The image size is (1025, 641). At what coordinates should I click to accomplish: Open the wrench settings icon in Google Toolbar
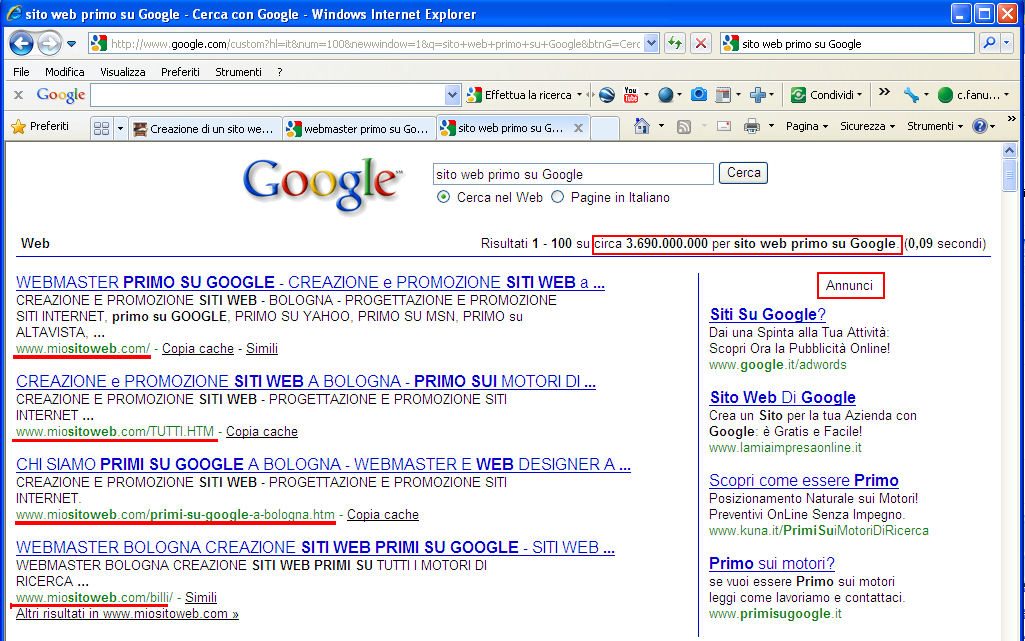(911, 95)
